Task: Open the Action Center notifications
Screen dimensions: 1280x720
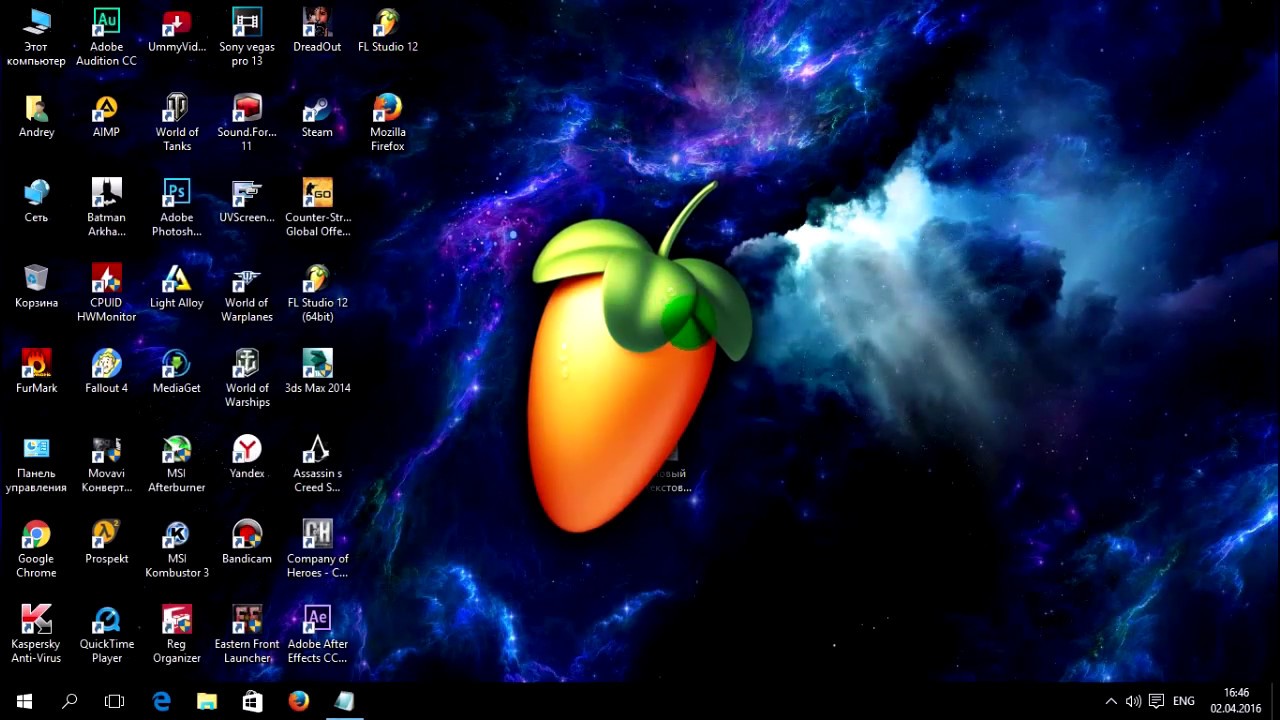Action: [1156, 701]
